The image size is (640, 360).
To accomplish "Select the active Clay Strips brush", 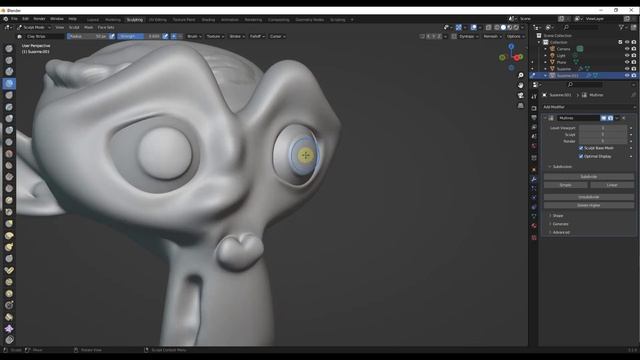I will 9,84.
